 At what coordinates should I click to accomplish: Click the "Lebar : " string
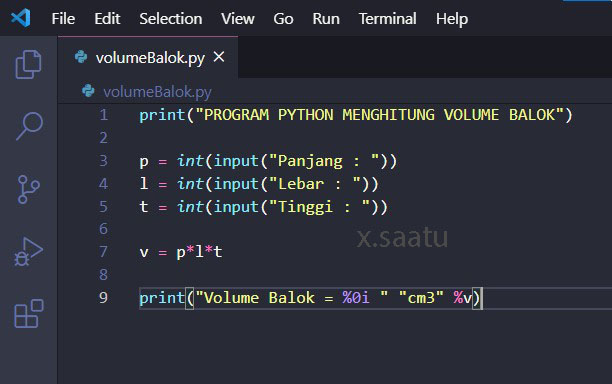315,184
